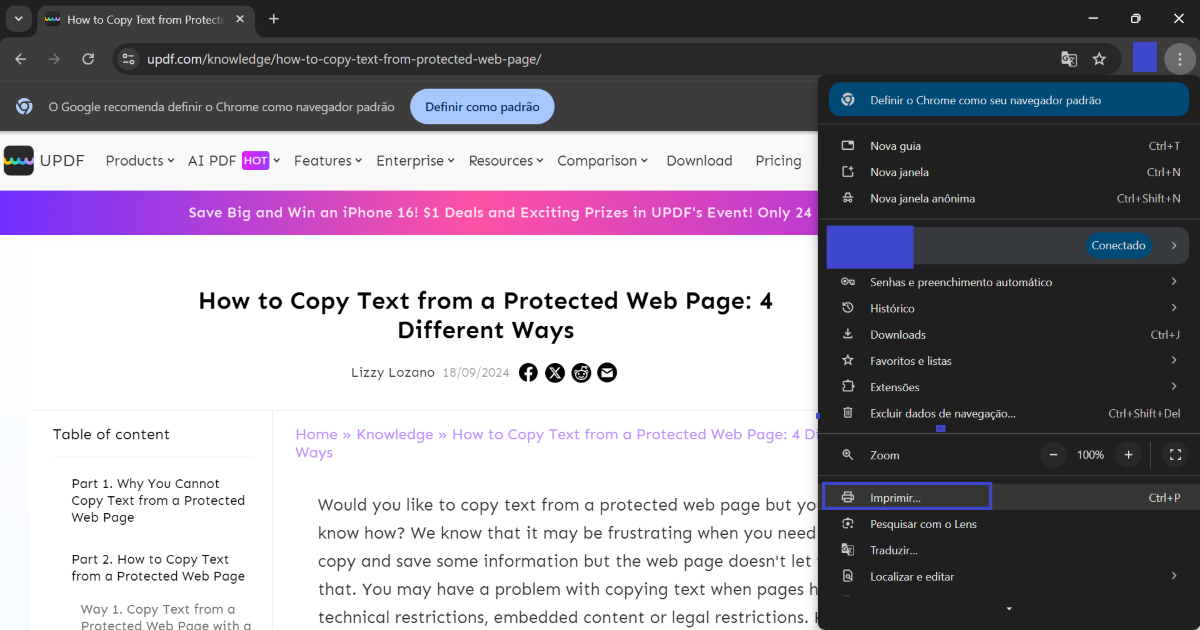Bookmark the page with the star icon
This screenshot has height=630, width=1200.
click(1100, 59)
